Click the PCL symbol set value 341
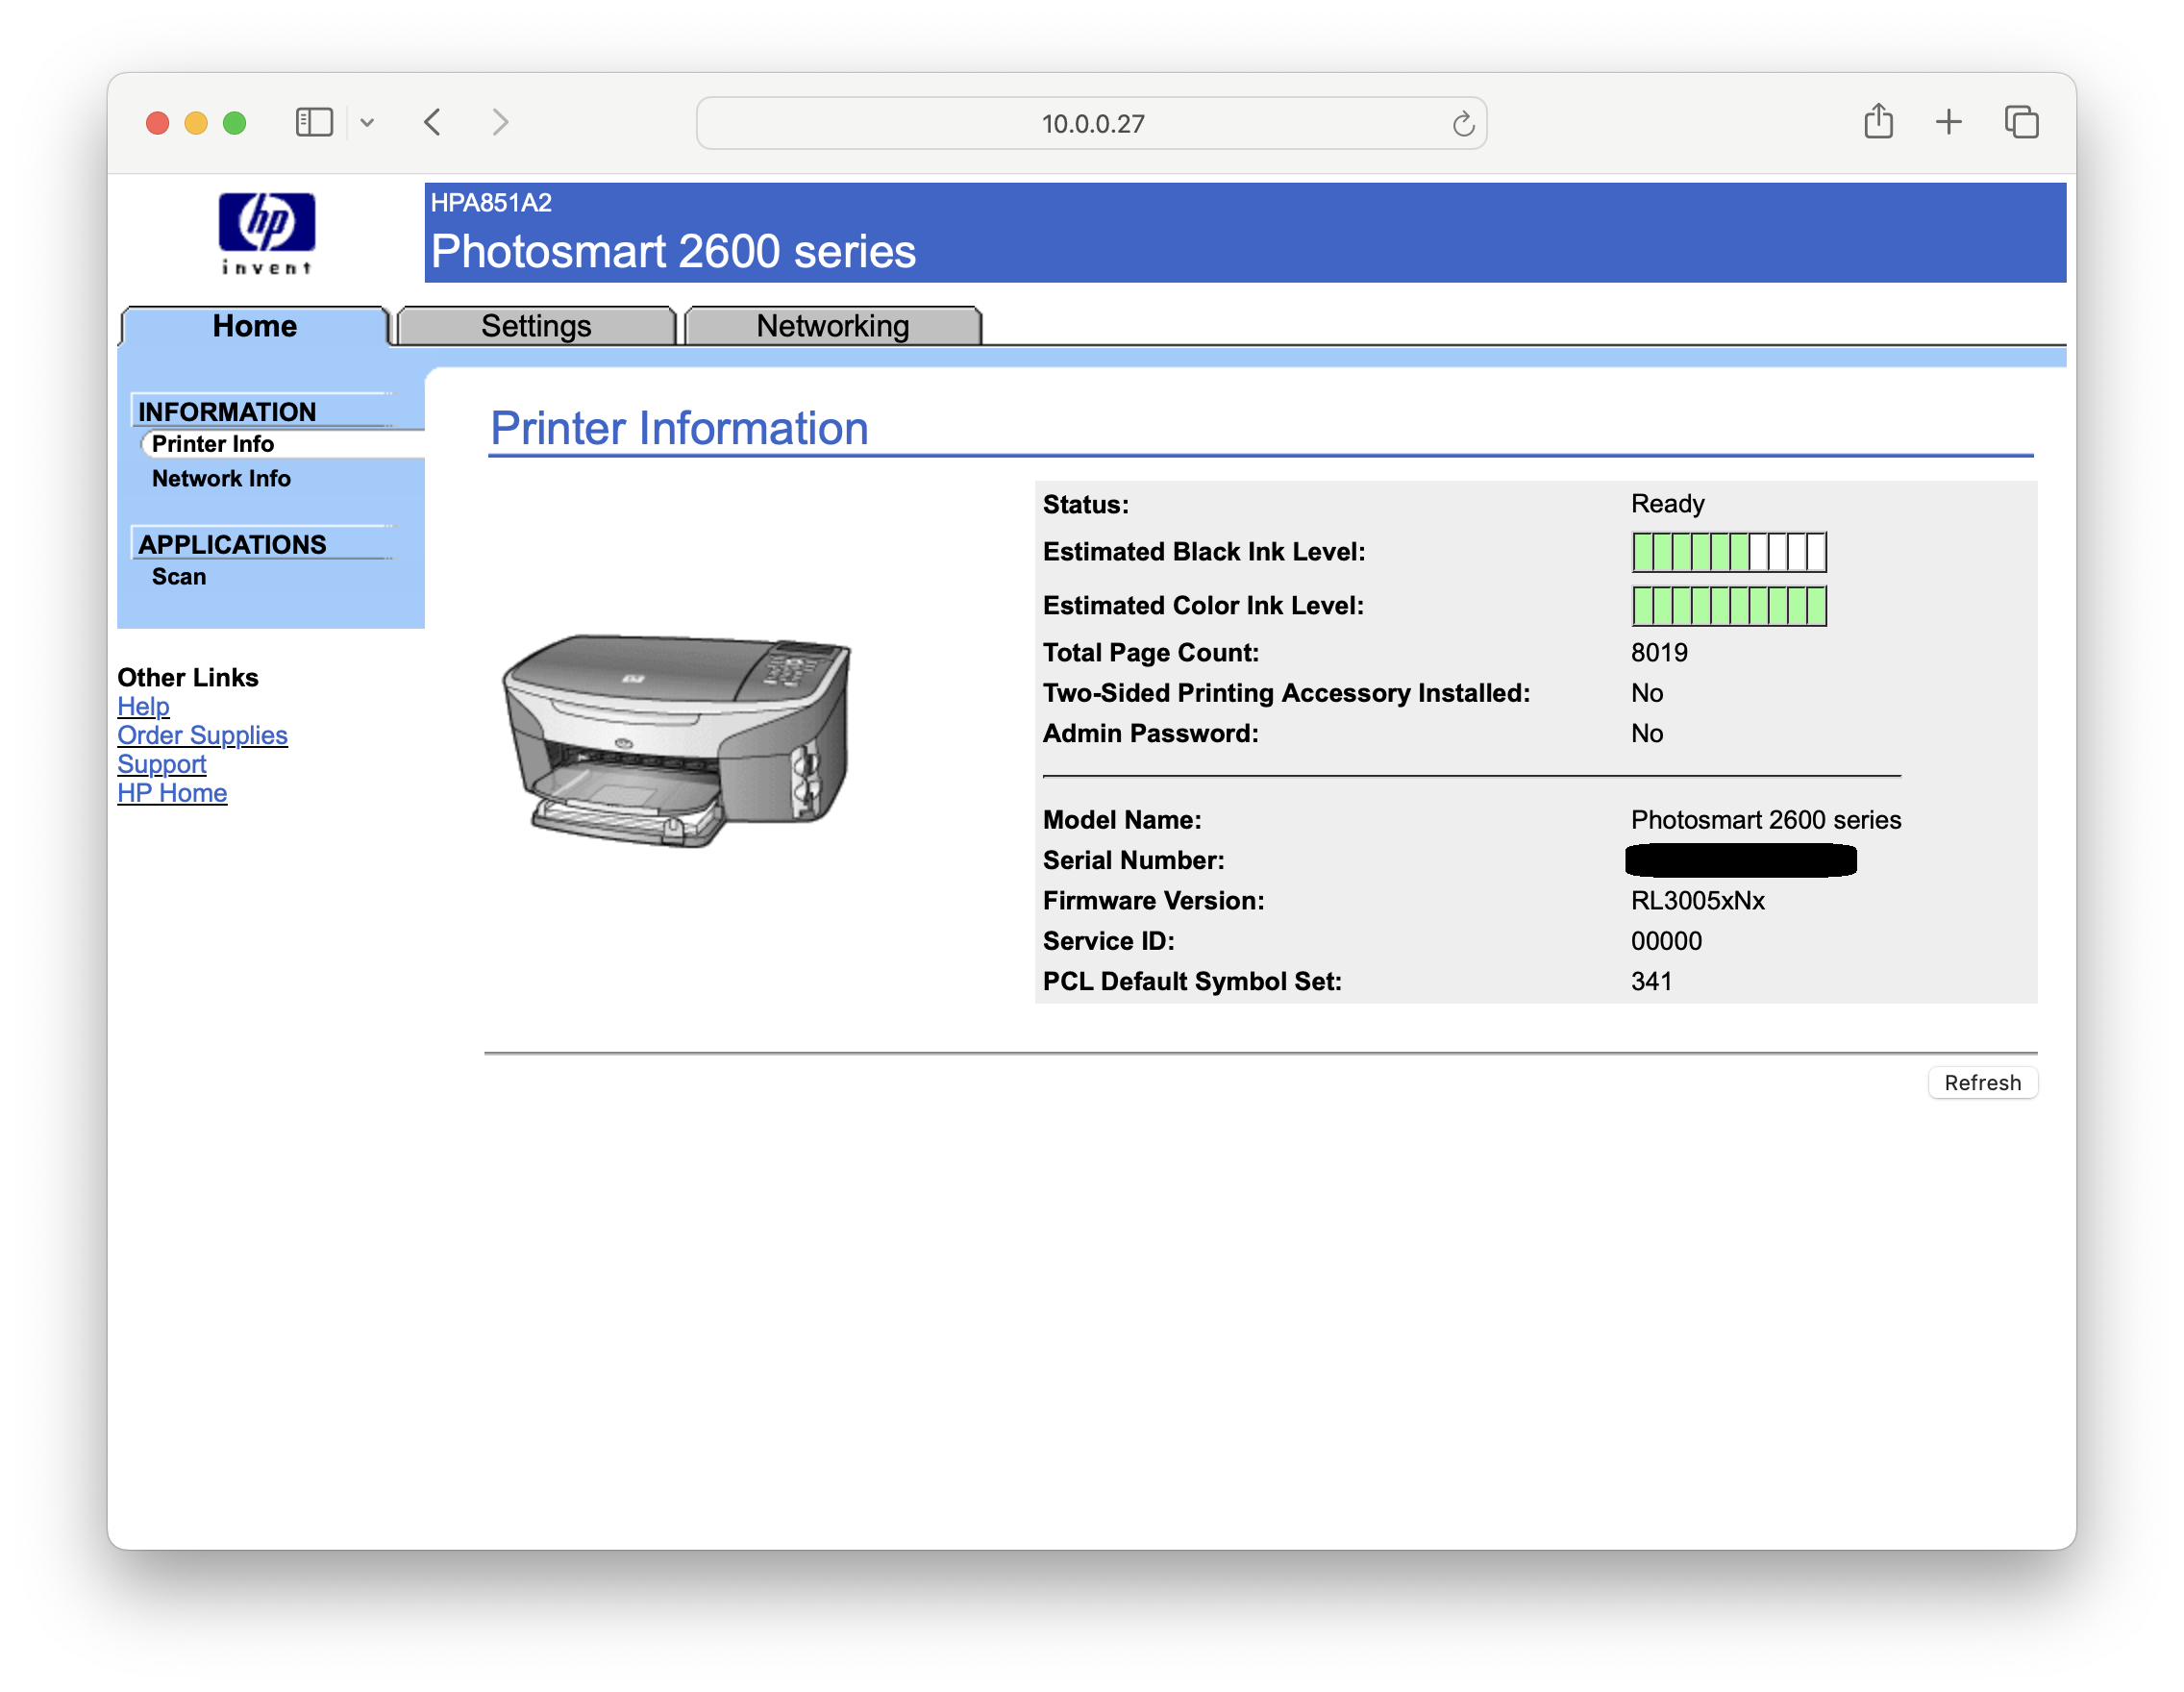 click(1651, 981)
